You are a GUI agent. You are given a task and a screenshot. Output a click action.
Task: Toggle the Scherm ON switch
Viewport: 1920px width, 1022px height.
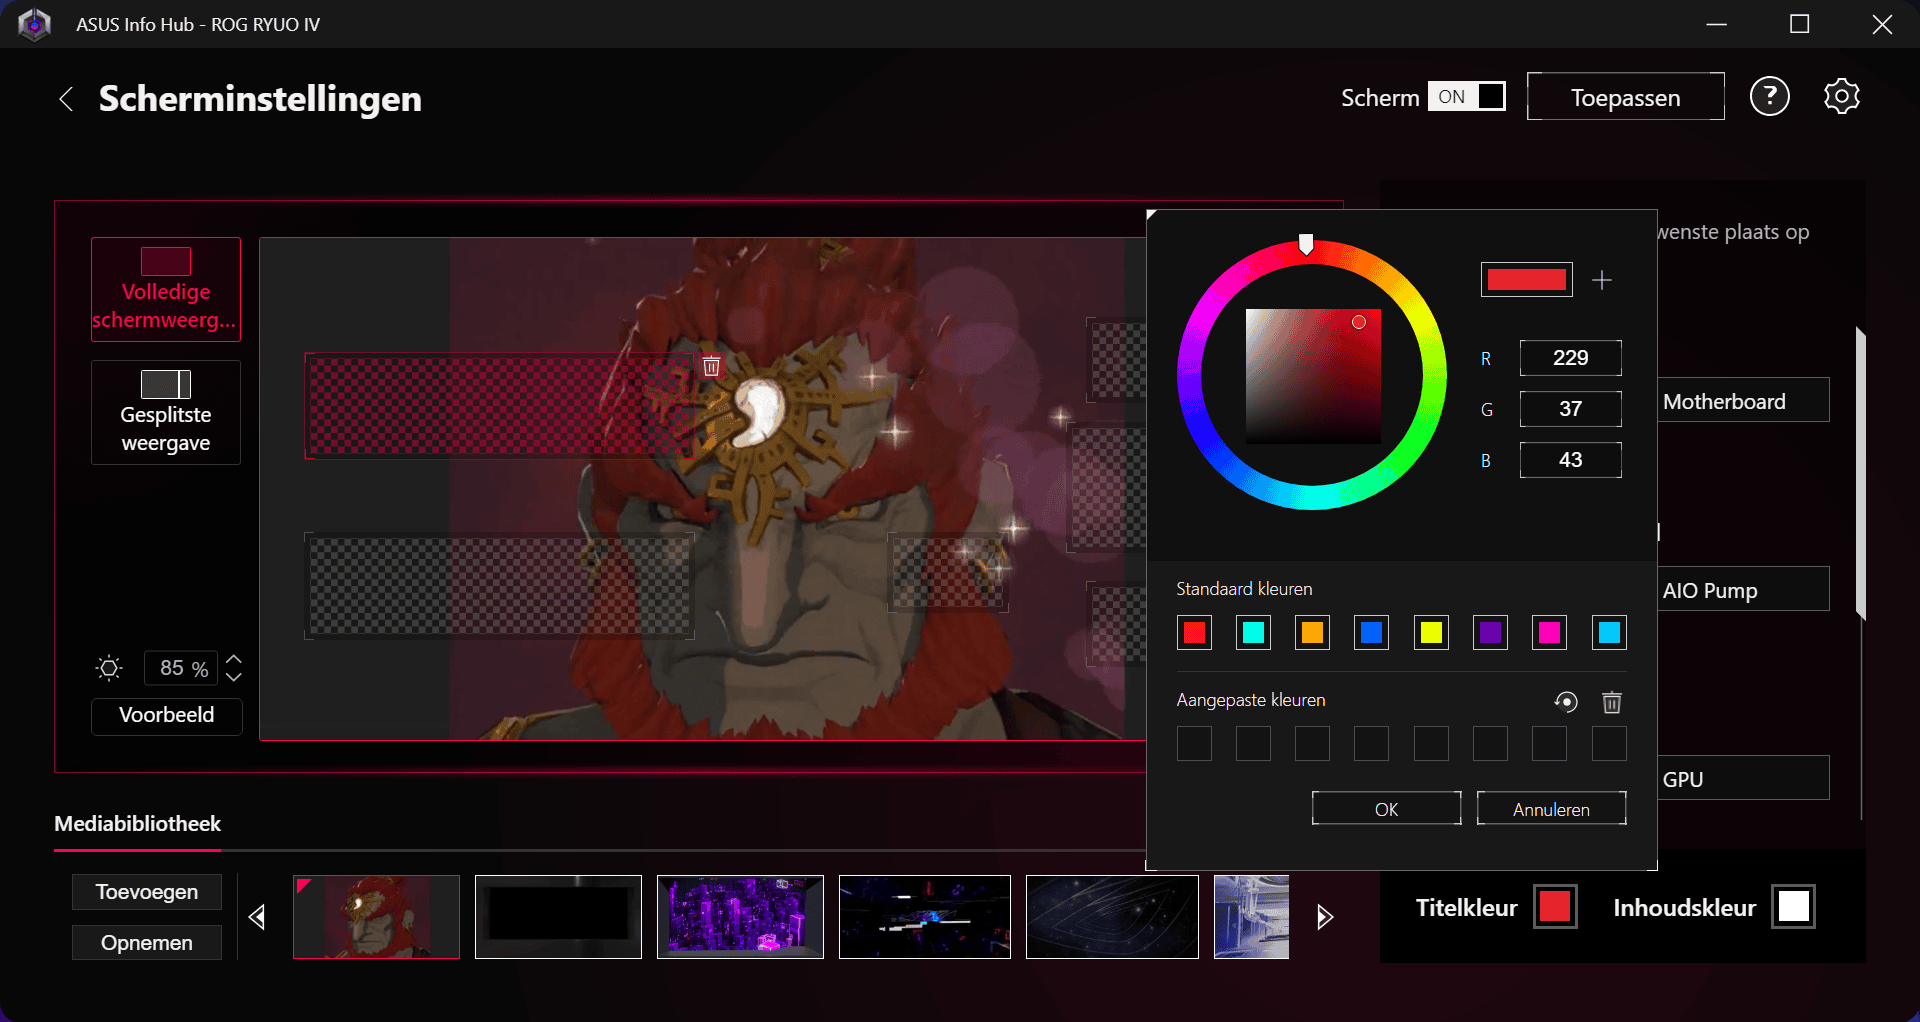[x=1466, y=97]
